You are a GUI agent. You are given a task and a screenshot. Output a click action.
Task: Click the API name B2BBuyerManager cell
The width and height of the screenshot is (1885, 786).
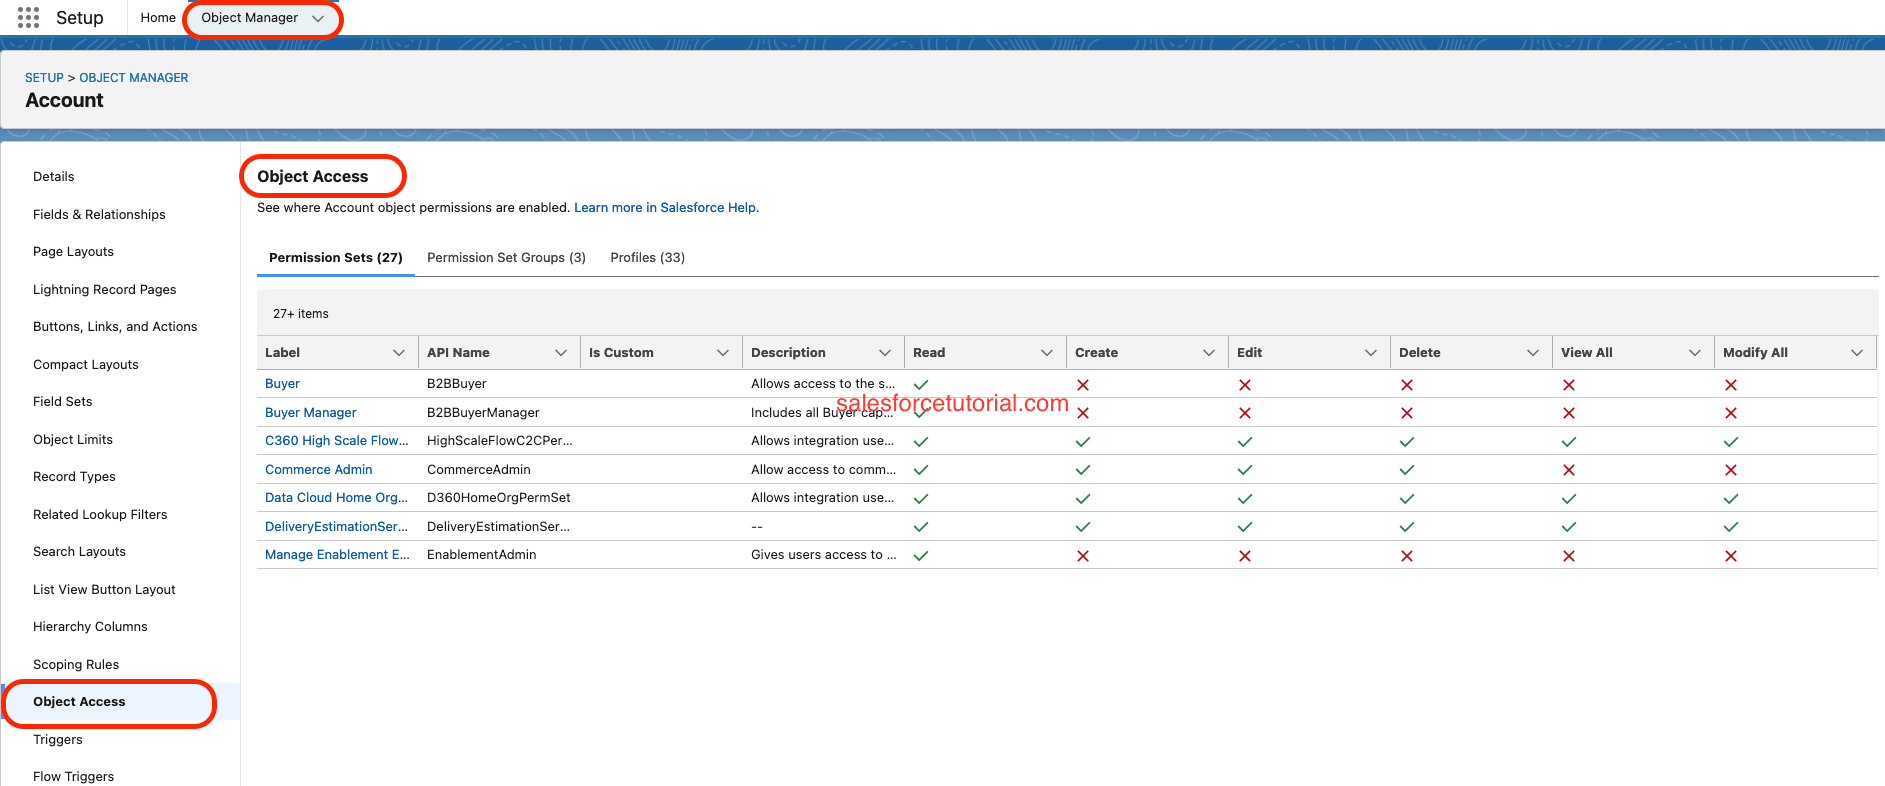tap(483, 413)
